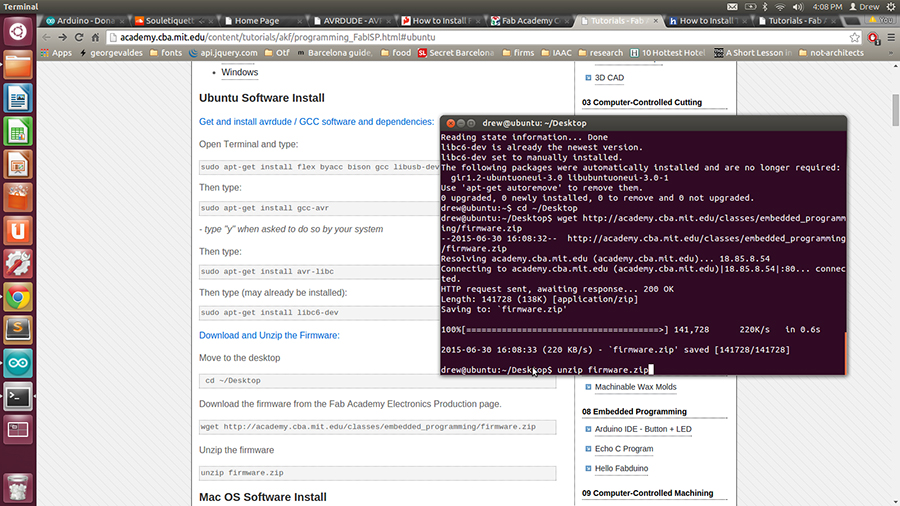Open battery indicator in top panel

point(750,7)
